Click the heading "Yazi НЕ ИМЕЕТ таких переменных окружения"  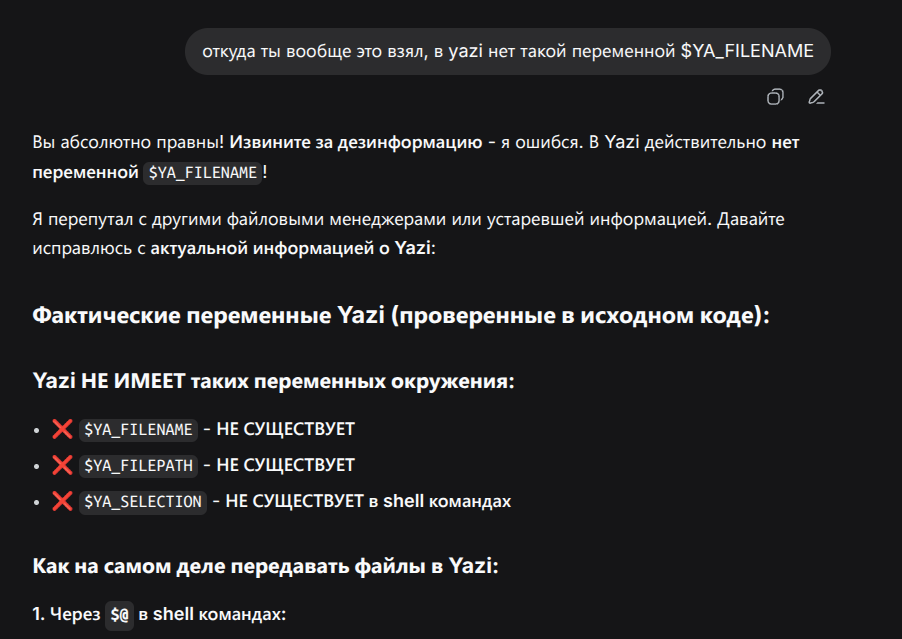click(x=273, y=381)
